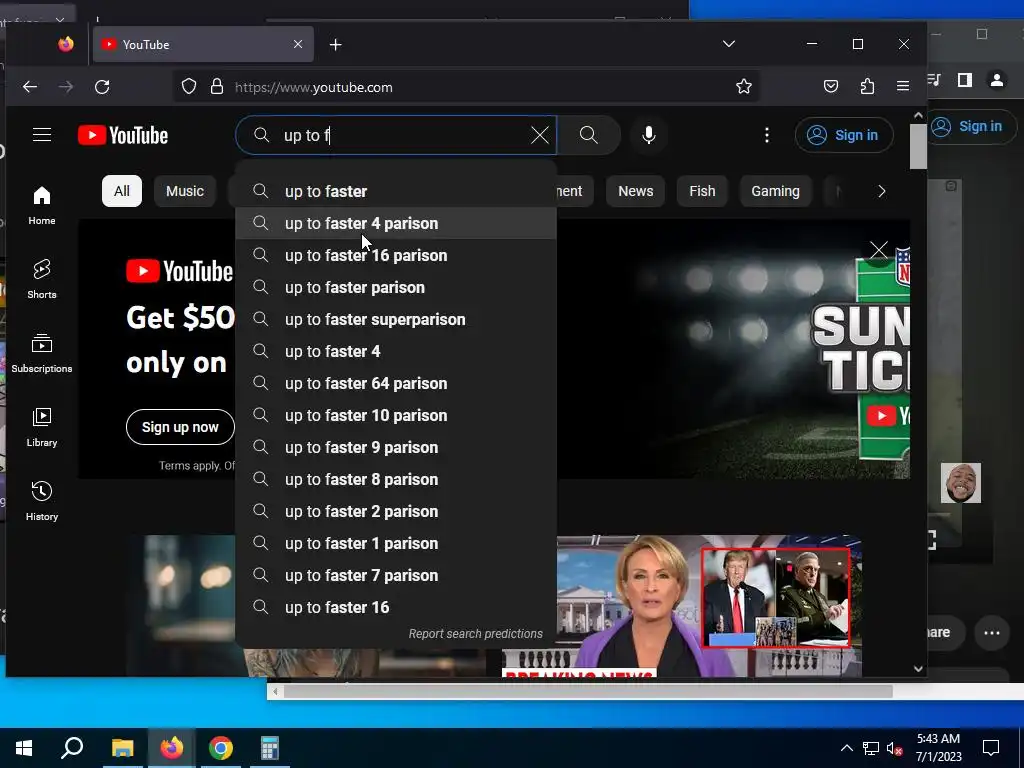This screenshot has height=768, width=1024.
Task: Open Library in sidebar
Action: click(42, 426)
